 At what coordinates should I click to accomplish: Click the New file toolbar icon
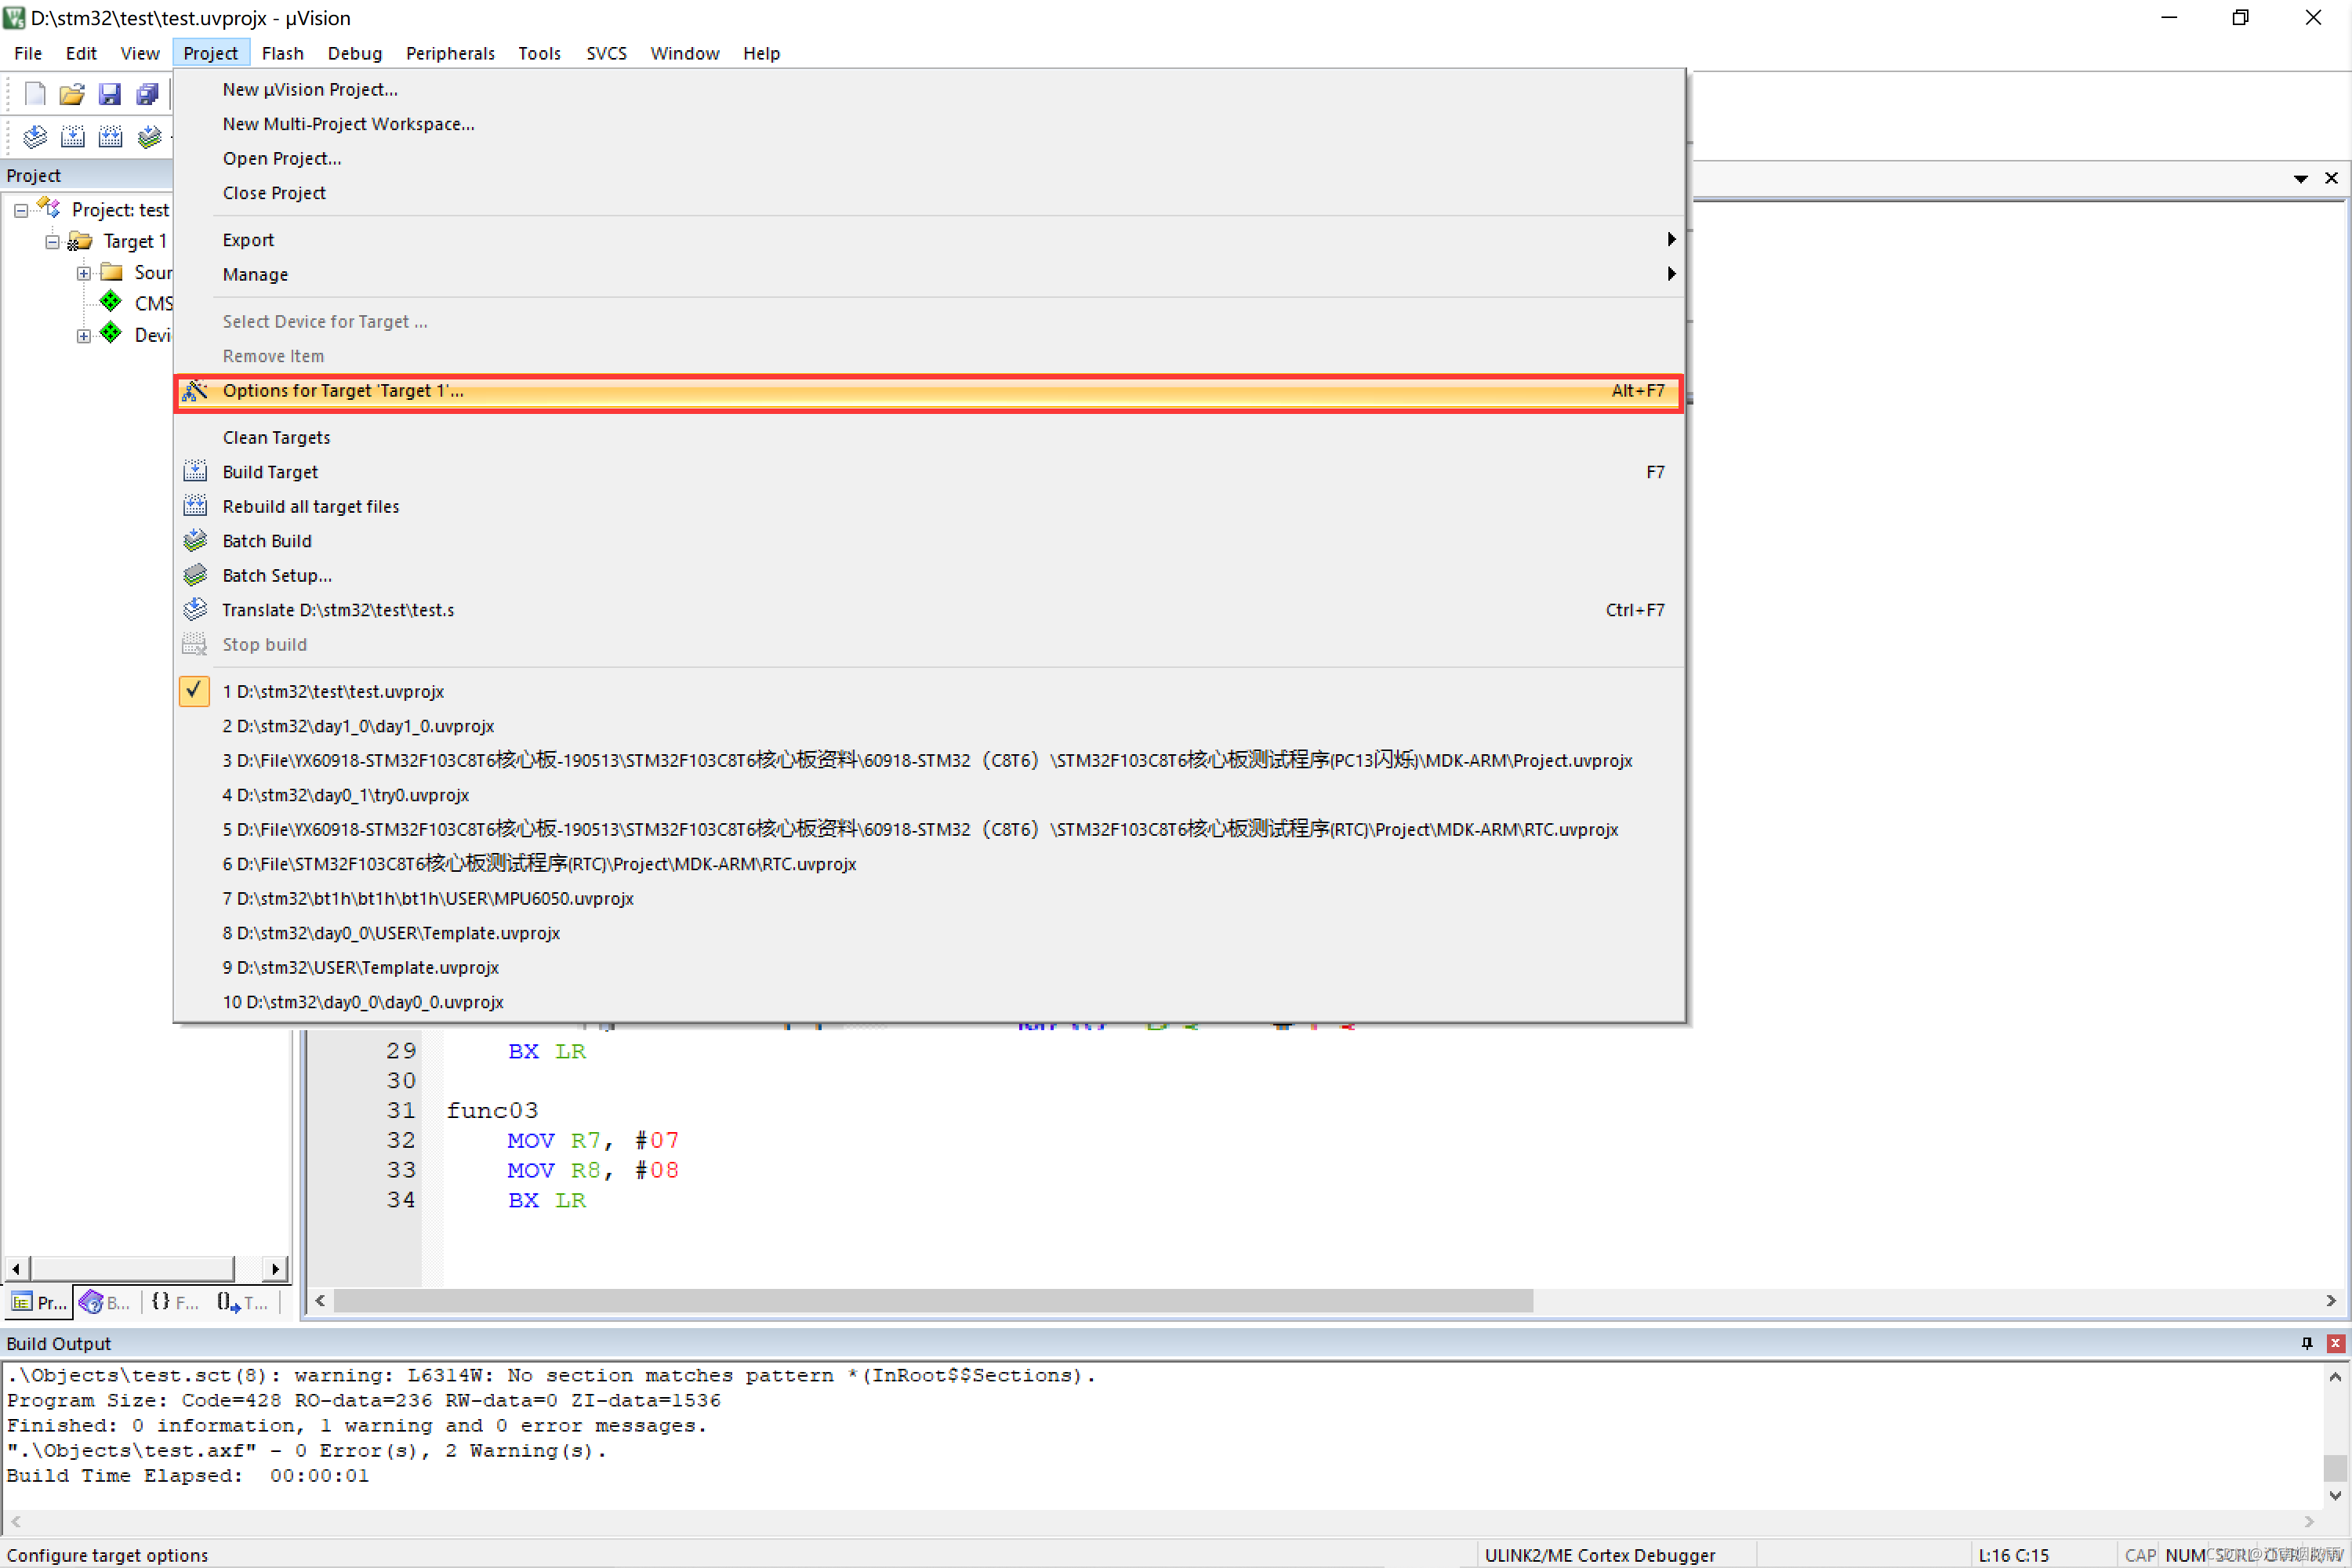35,94
